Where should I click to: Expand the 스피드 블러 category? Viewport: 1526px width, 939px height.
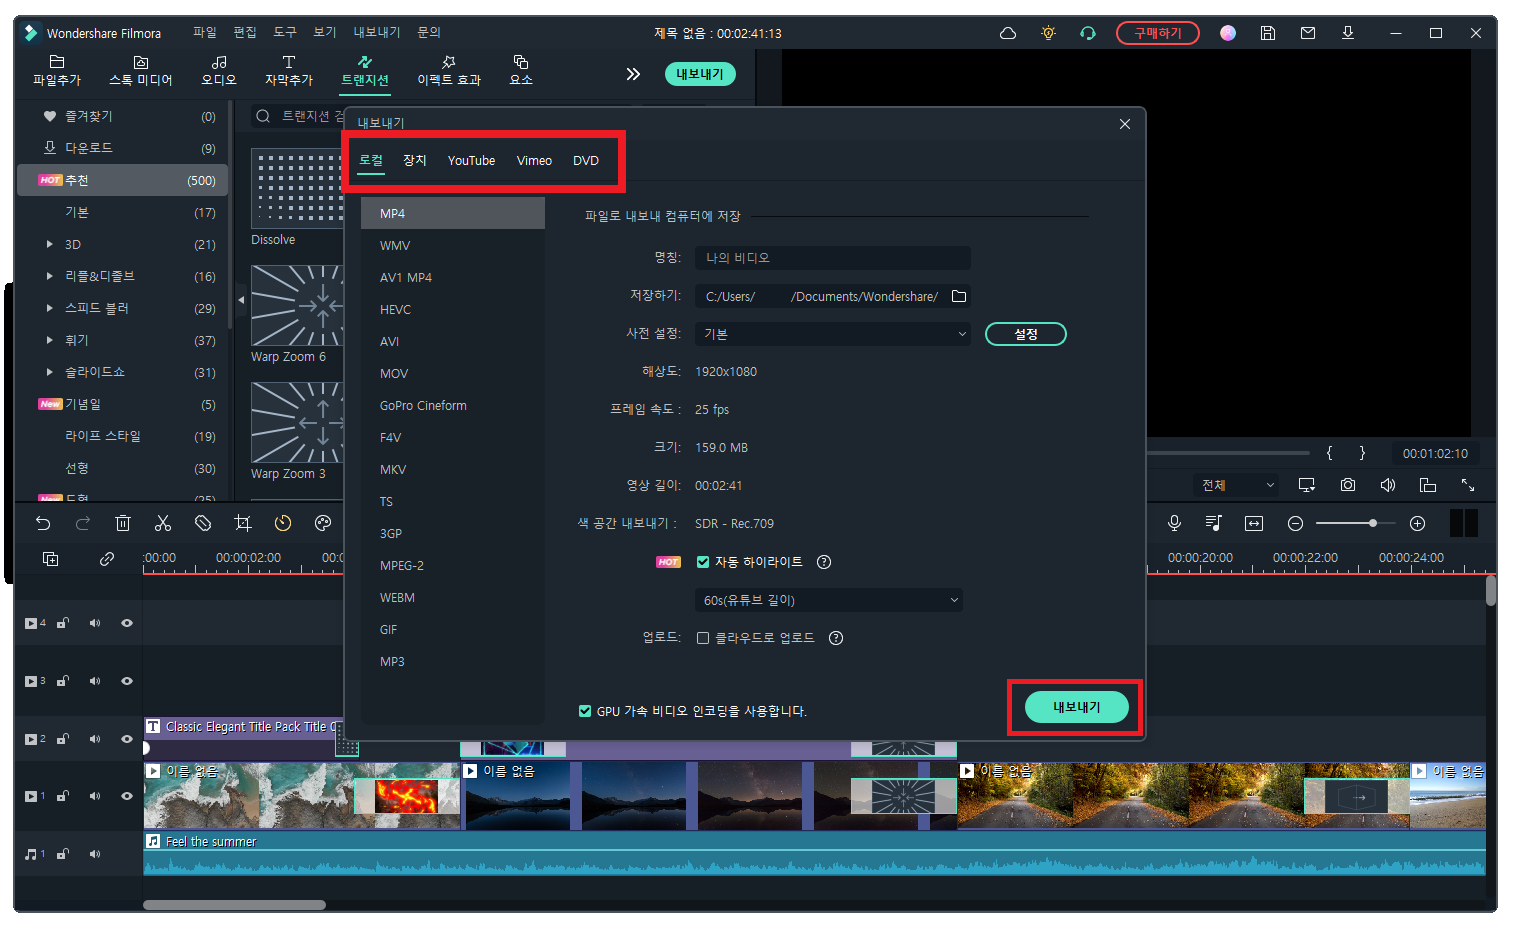point(50,308)
